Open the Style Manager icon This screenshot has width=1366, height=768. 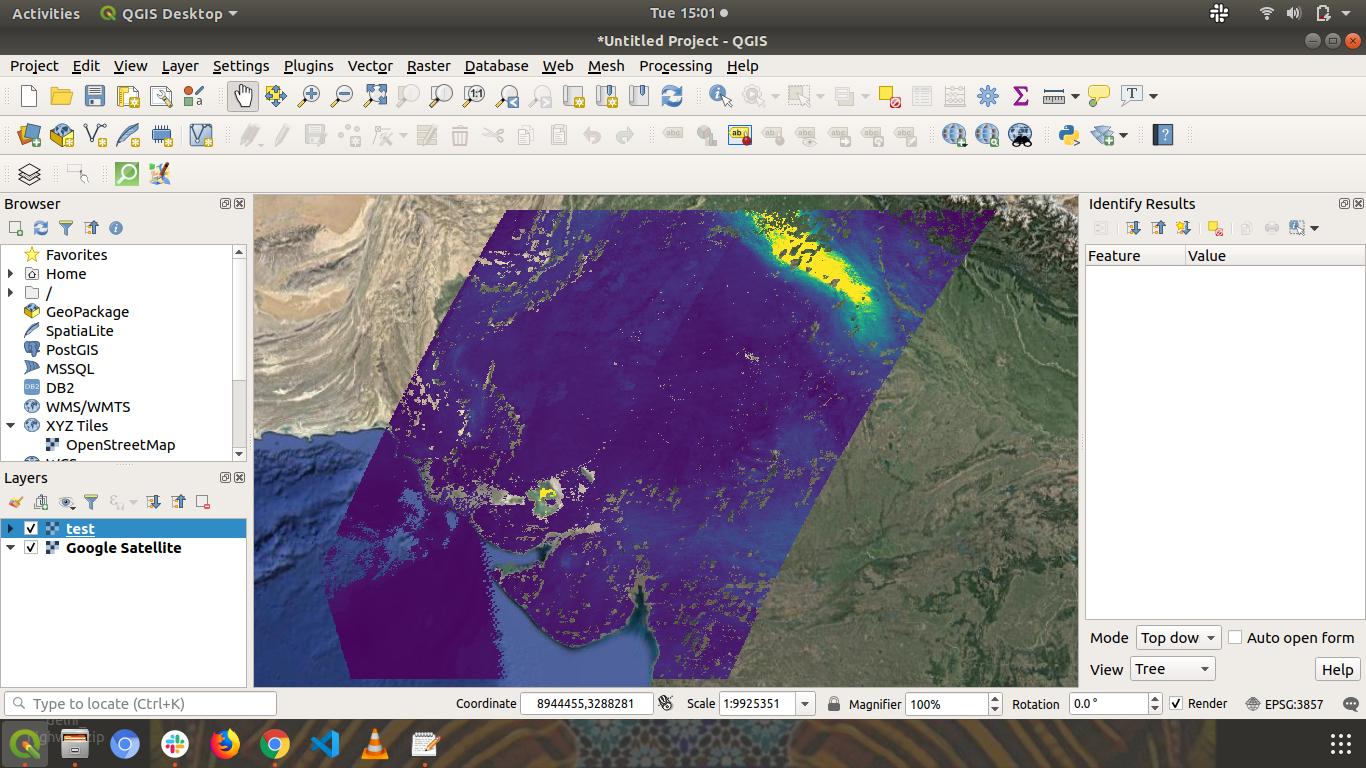point(194,96)
